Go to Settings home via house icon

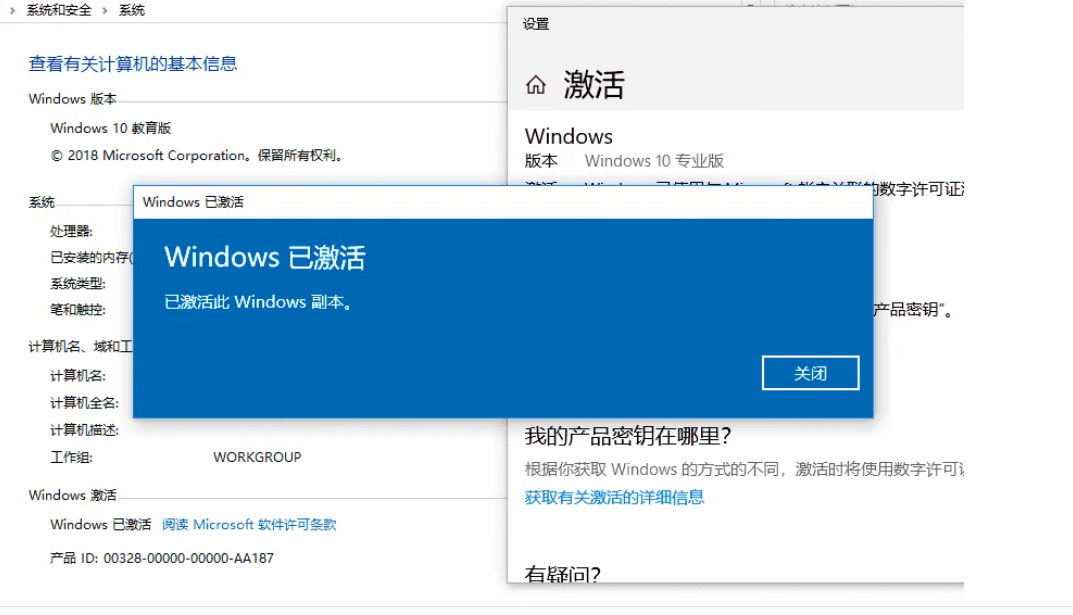[536, 85]
